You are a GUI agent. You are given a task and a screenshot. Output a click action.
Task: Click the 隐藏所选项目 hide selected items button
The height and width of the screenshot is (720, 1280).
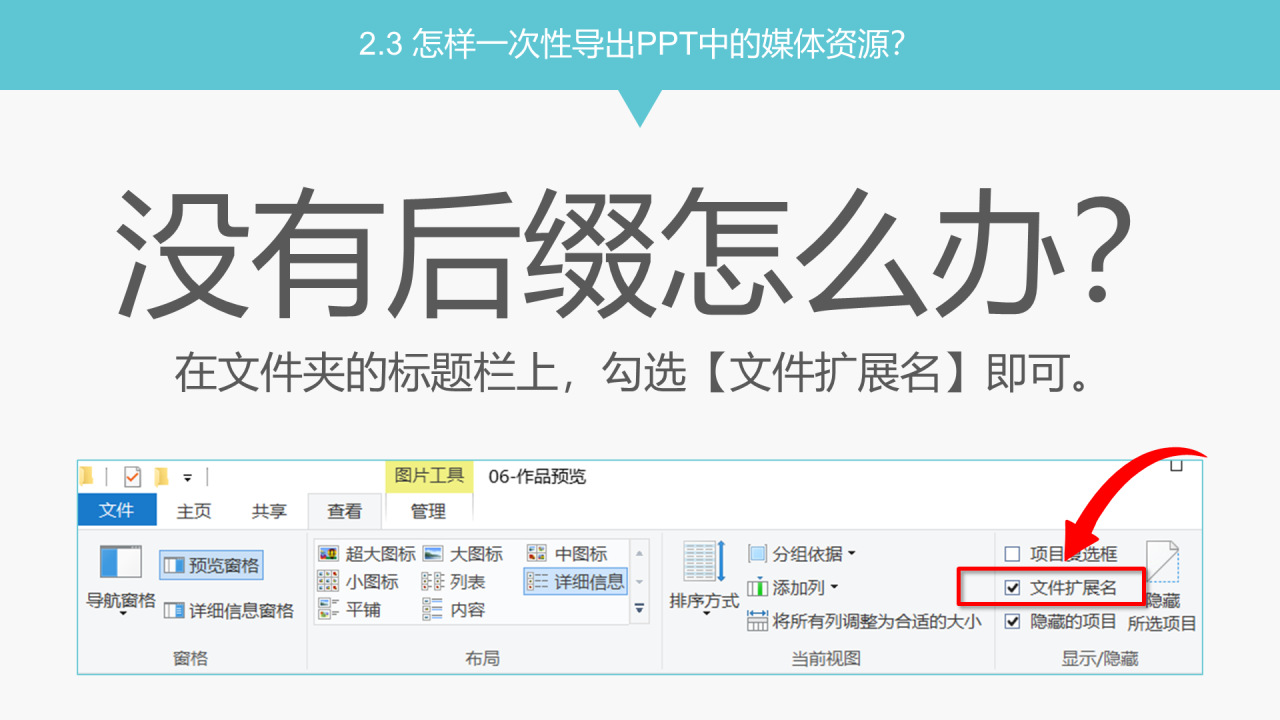[1162, 586]
